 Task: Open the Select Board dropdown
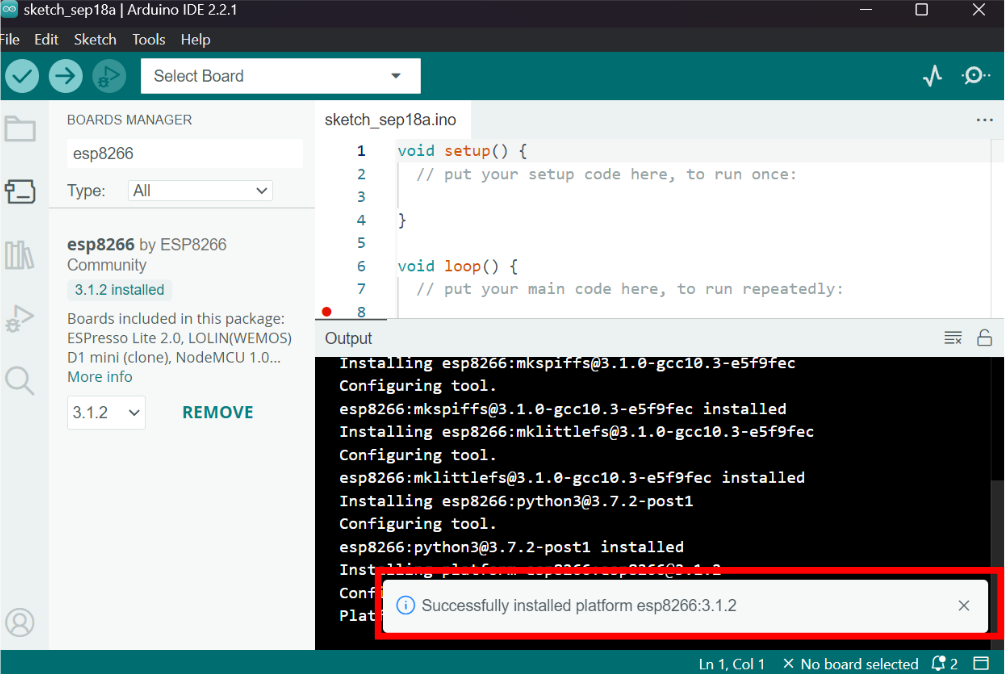[x=281, y=76]
